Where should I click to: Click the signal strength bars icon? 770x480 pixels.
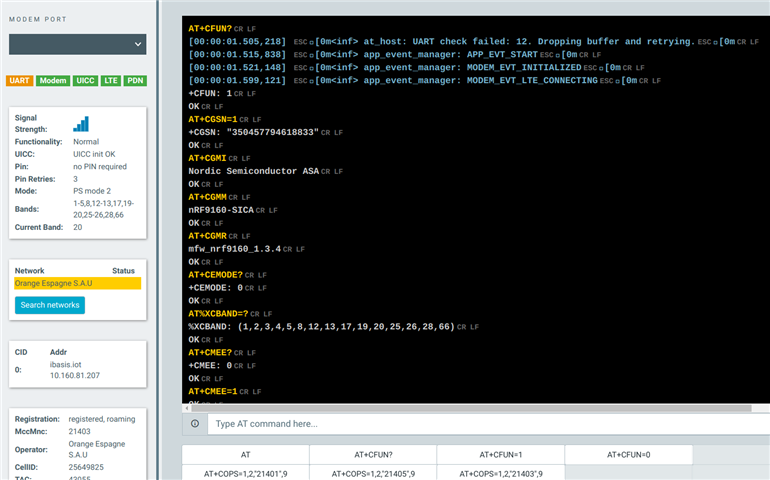[81, 124]
